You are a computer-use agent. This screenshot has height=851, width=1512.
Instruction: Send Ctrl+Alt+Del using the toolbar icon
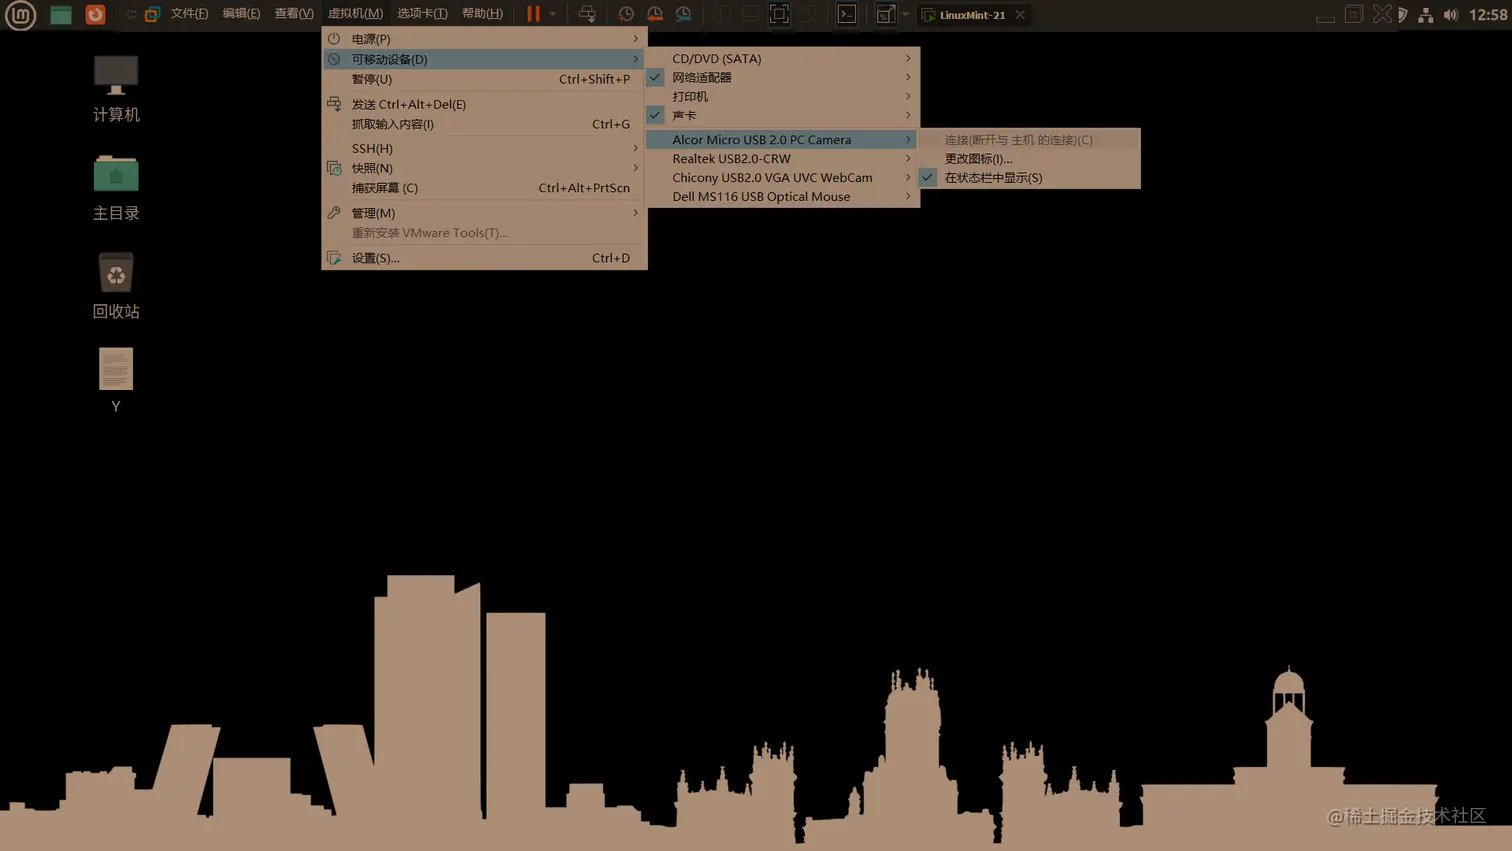(587, 14)
